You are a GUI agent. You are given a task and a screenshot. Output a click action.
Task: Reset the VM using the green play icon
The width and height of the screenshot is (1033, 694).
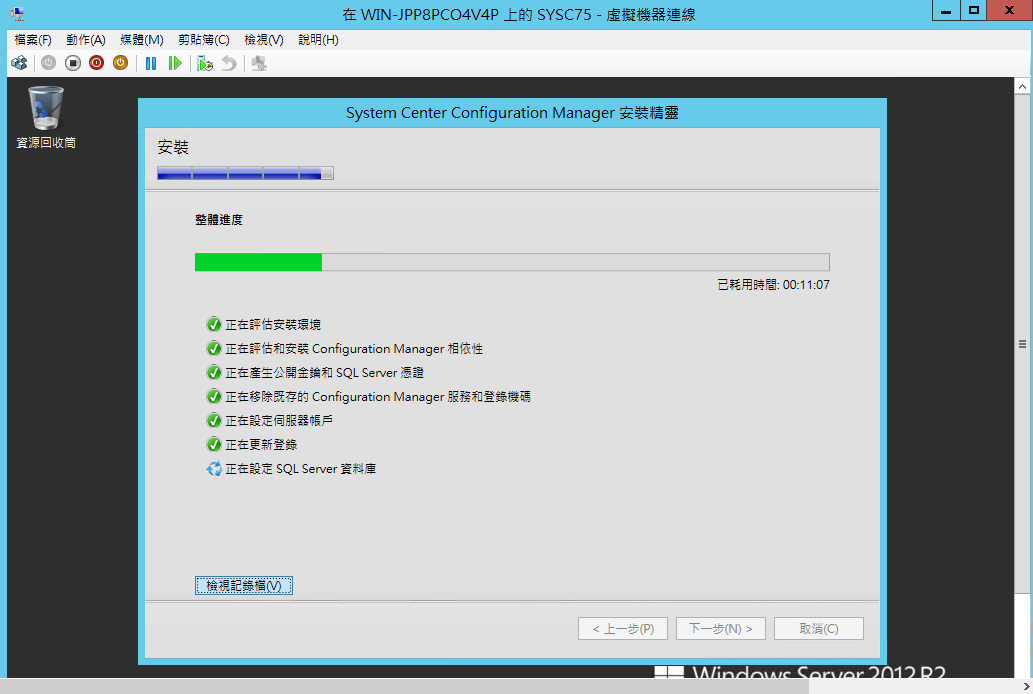175,63
